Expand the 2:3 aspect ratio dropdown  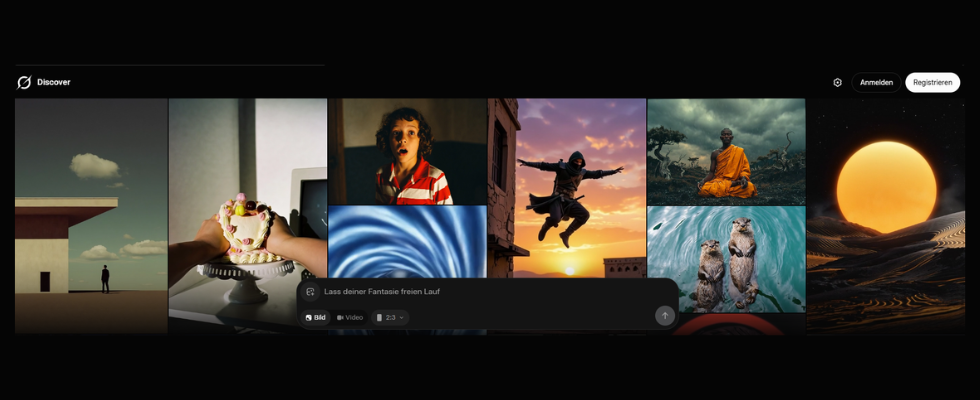pyautogui.click(x=390, y=317)
